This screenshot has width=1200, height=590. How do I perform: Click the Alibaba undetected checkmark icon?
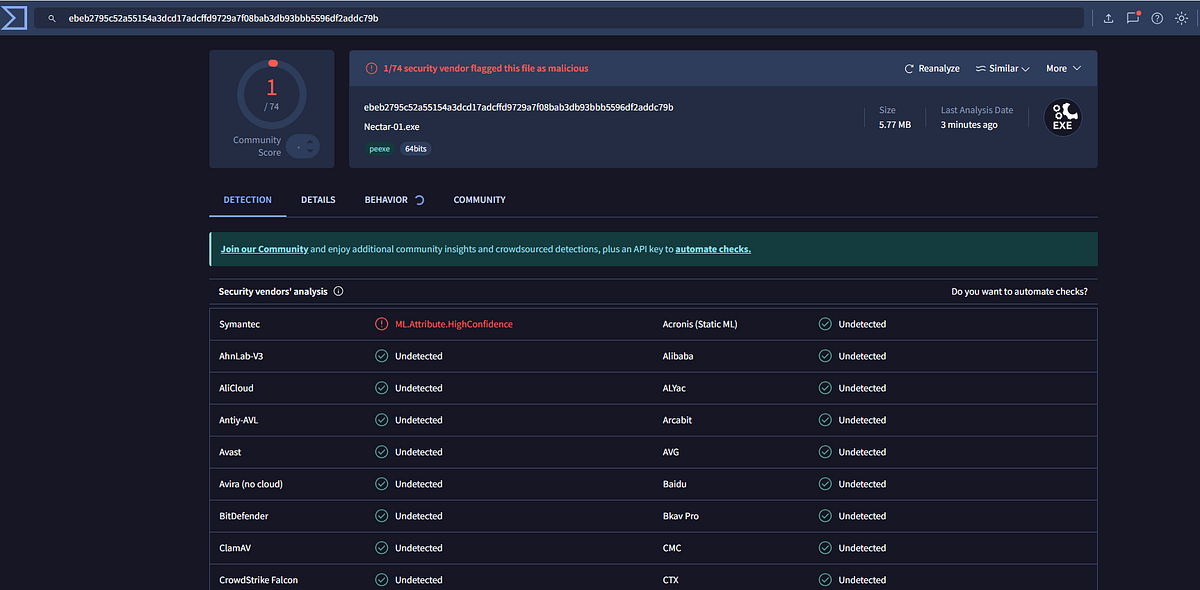825,356
